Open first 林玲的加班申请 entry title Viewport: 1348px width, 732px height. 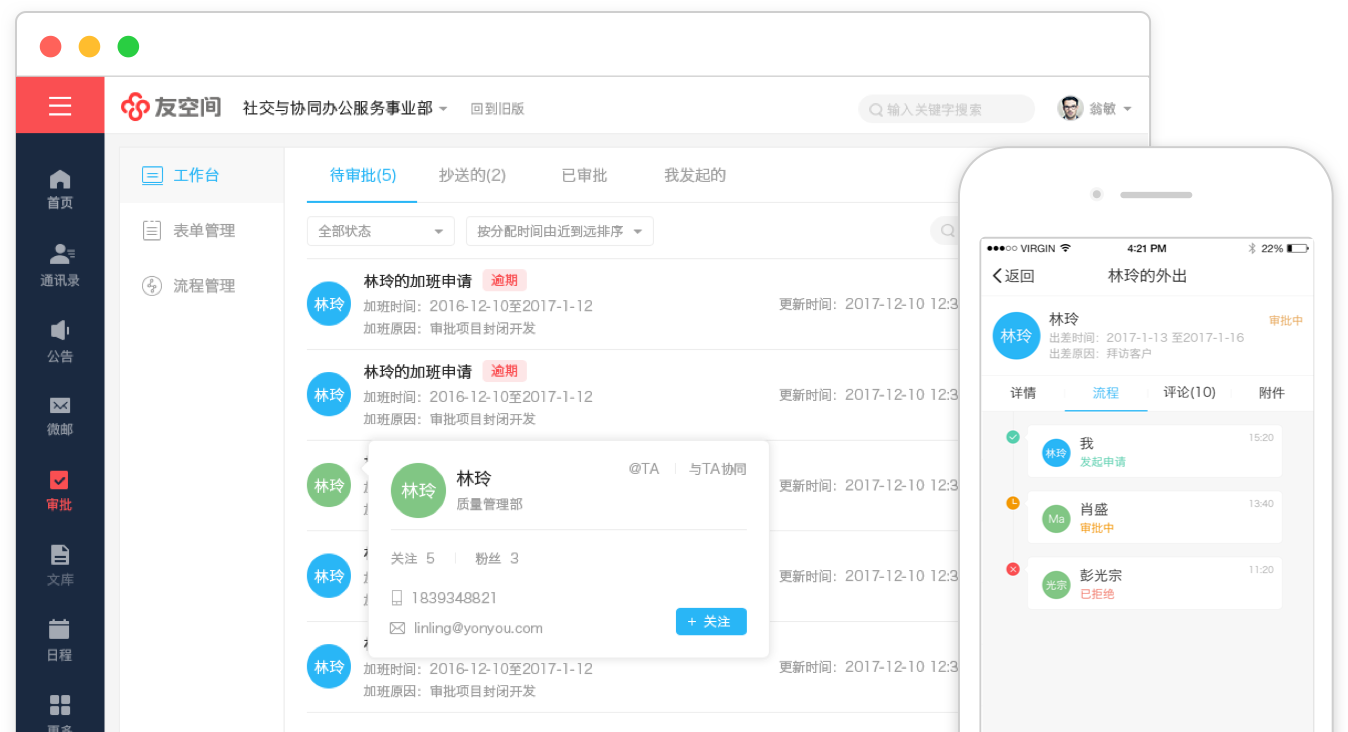tap(417, 281)
